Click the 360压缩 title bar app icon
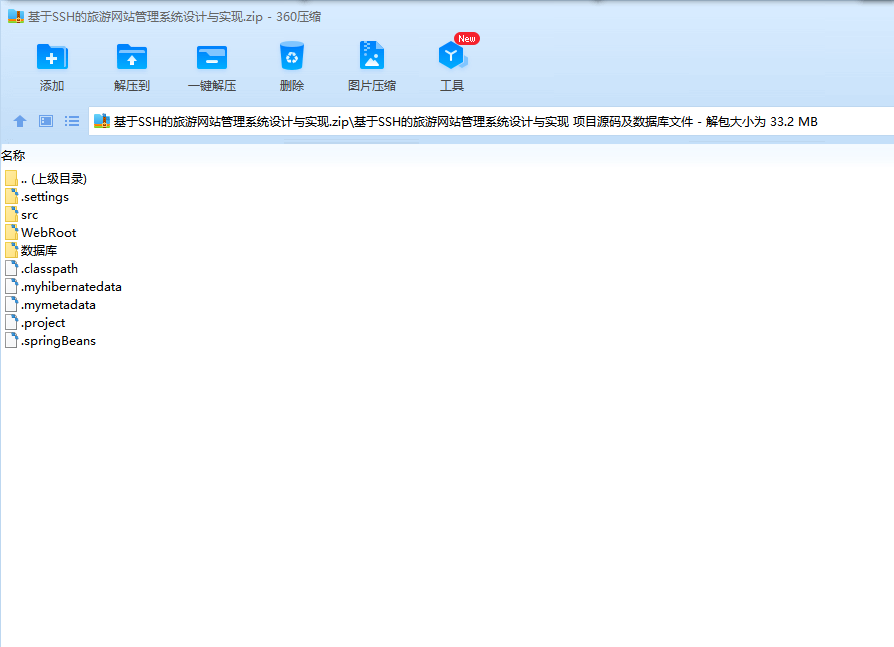894x647 pixels. pos(16,17)
